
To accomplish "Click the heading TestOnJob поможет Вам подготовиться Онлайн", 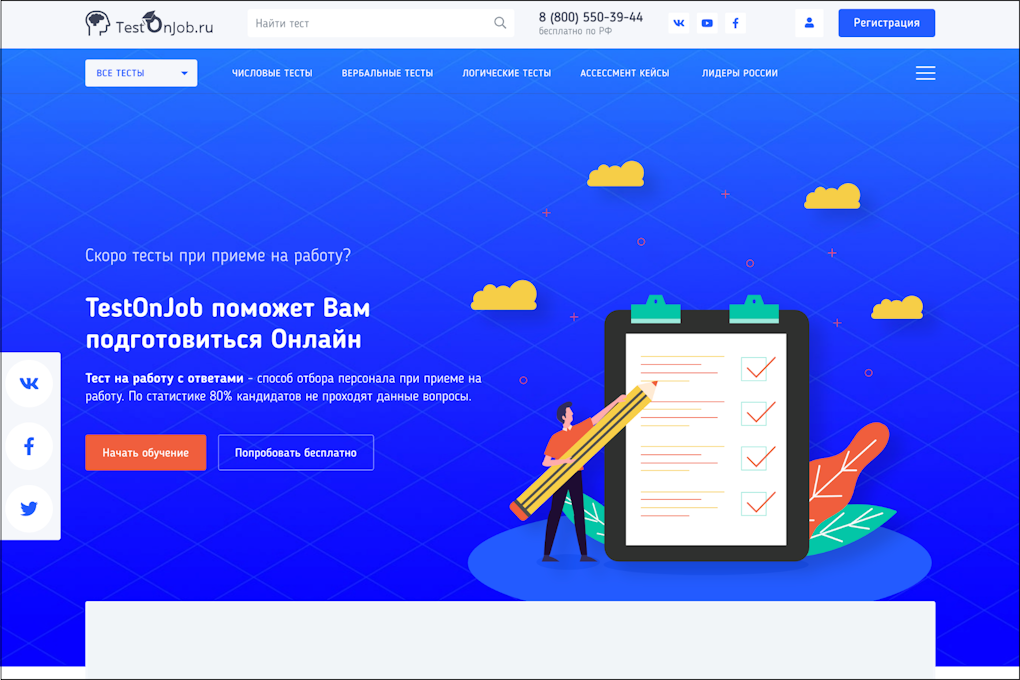I will pyautogui.click(x=228, y=323).
